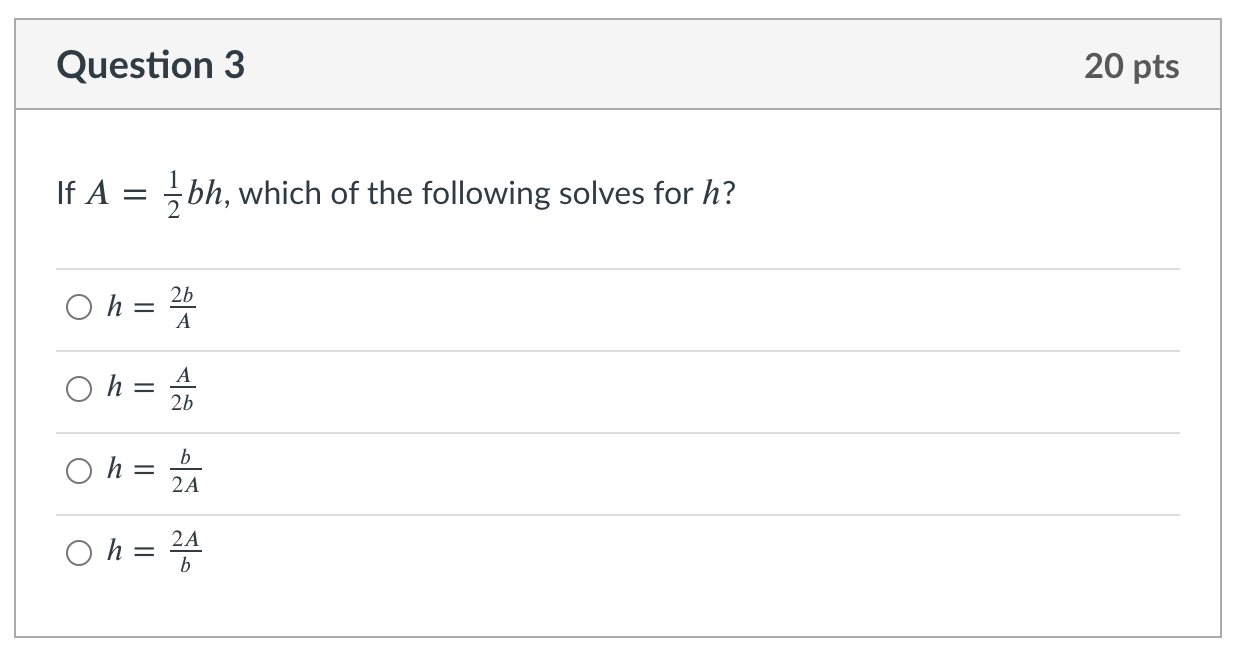
Task: Click the question prompt text
Action: (x=398, y=192)
